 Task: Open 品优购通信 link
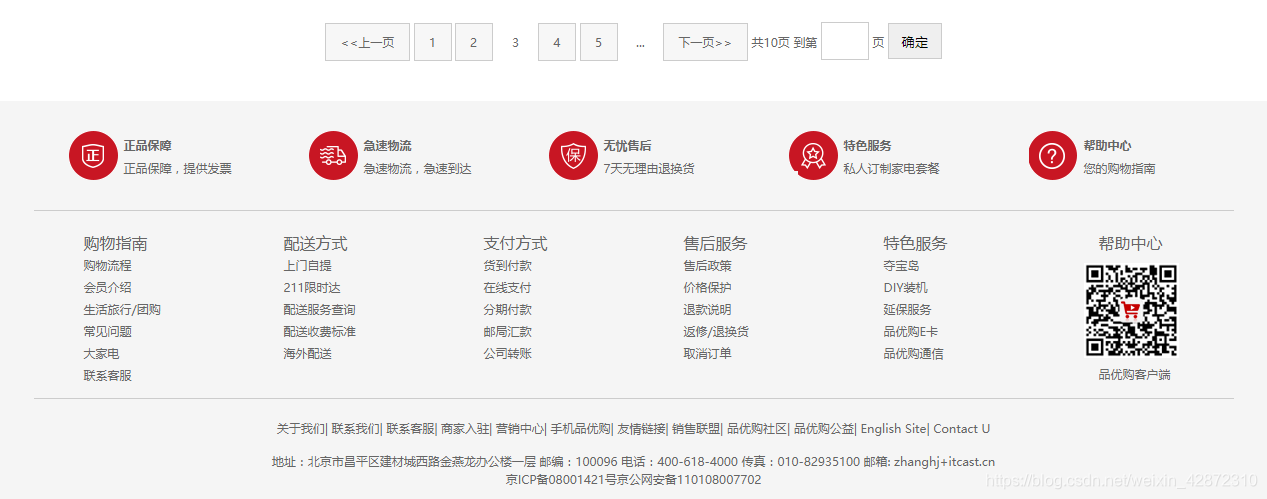tap(913, 354)
